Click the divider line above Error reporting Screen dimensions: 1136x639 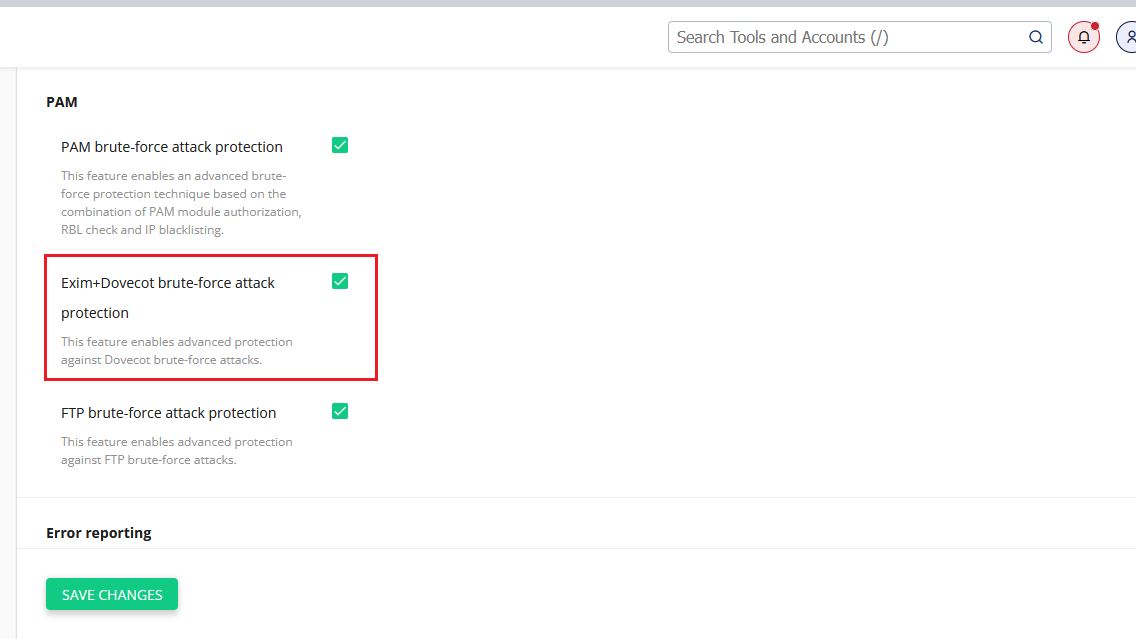click(x=576, y=497)
